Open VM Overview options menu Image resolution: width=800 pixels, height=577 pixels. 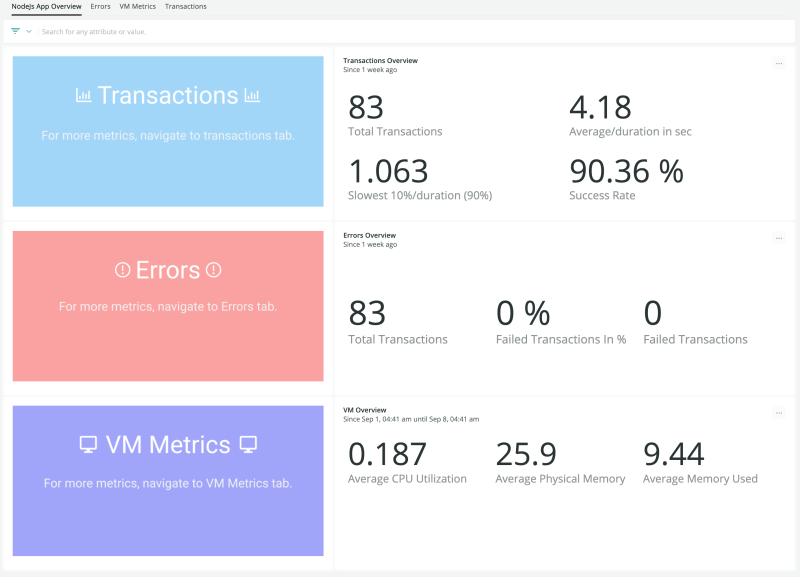[x=778, y=412]
